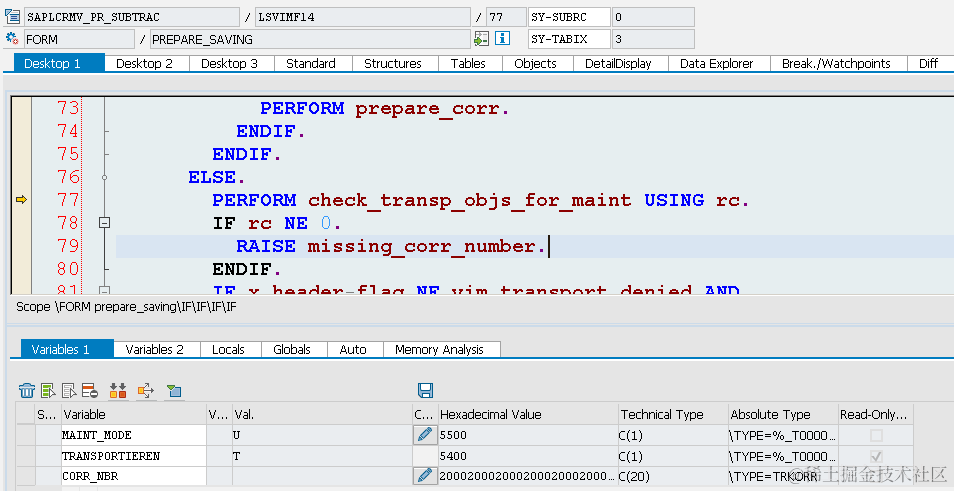Click pencil edit icon for MAINT_MODE
Screen dimensions: 954x491
click(425, 434)
